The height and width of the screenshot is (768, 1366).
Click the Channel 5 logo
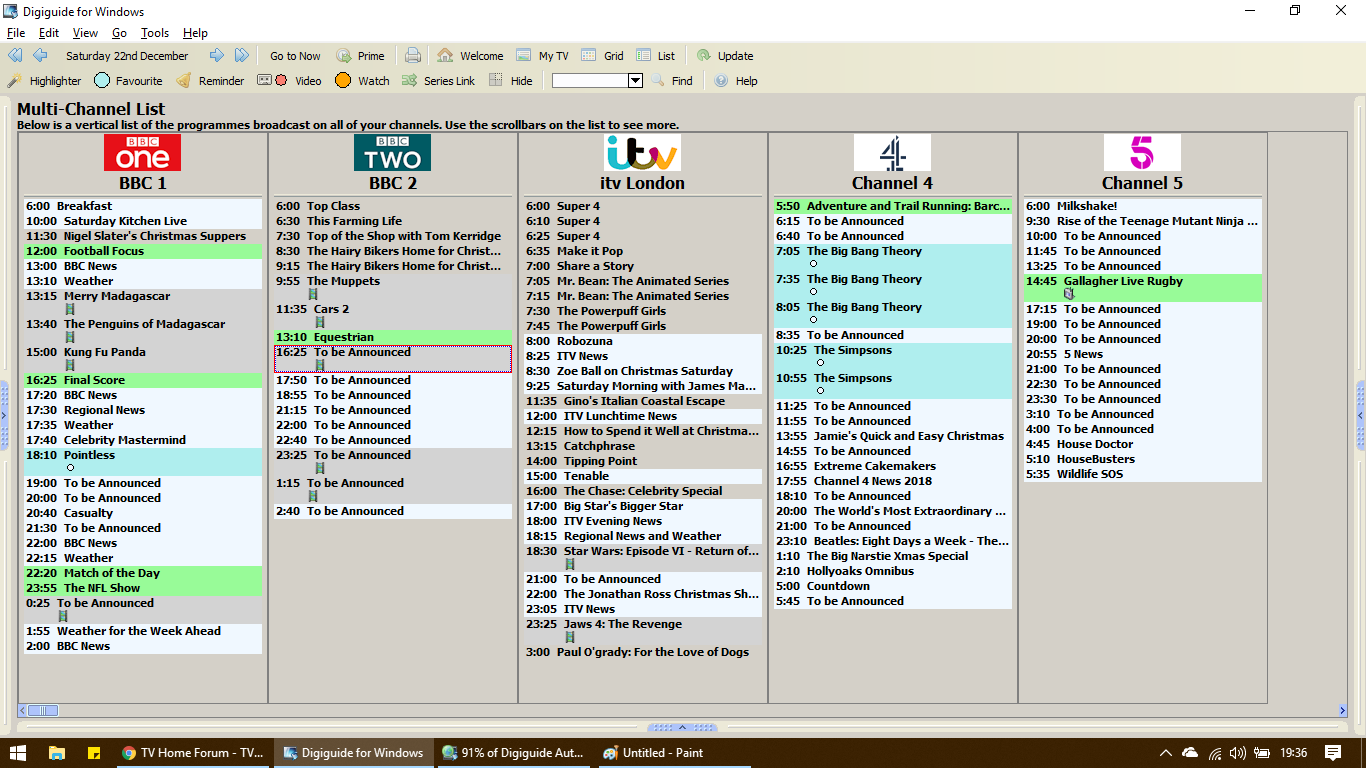[1143, 153]
